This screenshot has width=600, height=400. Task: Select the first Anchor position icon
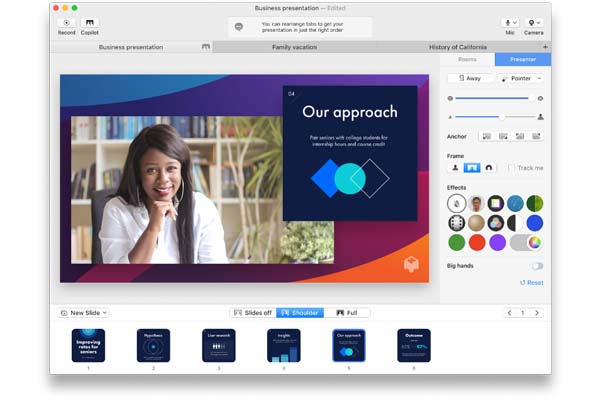487,136
